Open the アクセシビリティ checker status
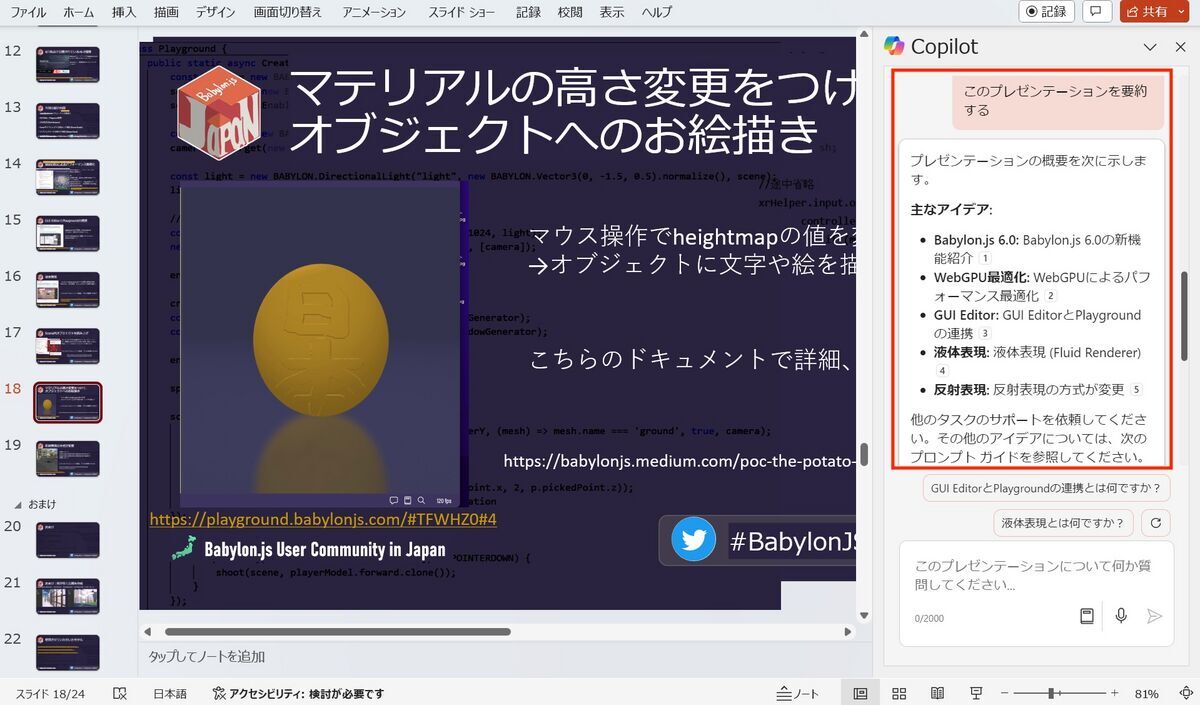Image resolution: width=1200 pixels, height=705 pixels. [x=299, y=693]
